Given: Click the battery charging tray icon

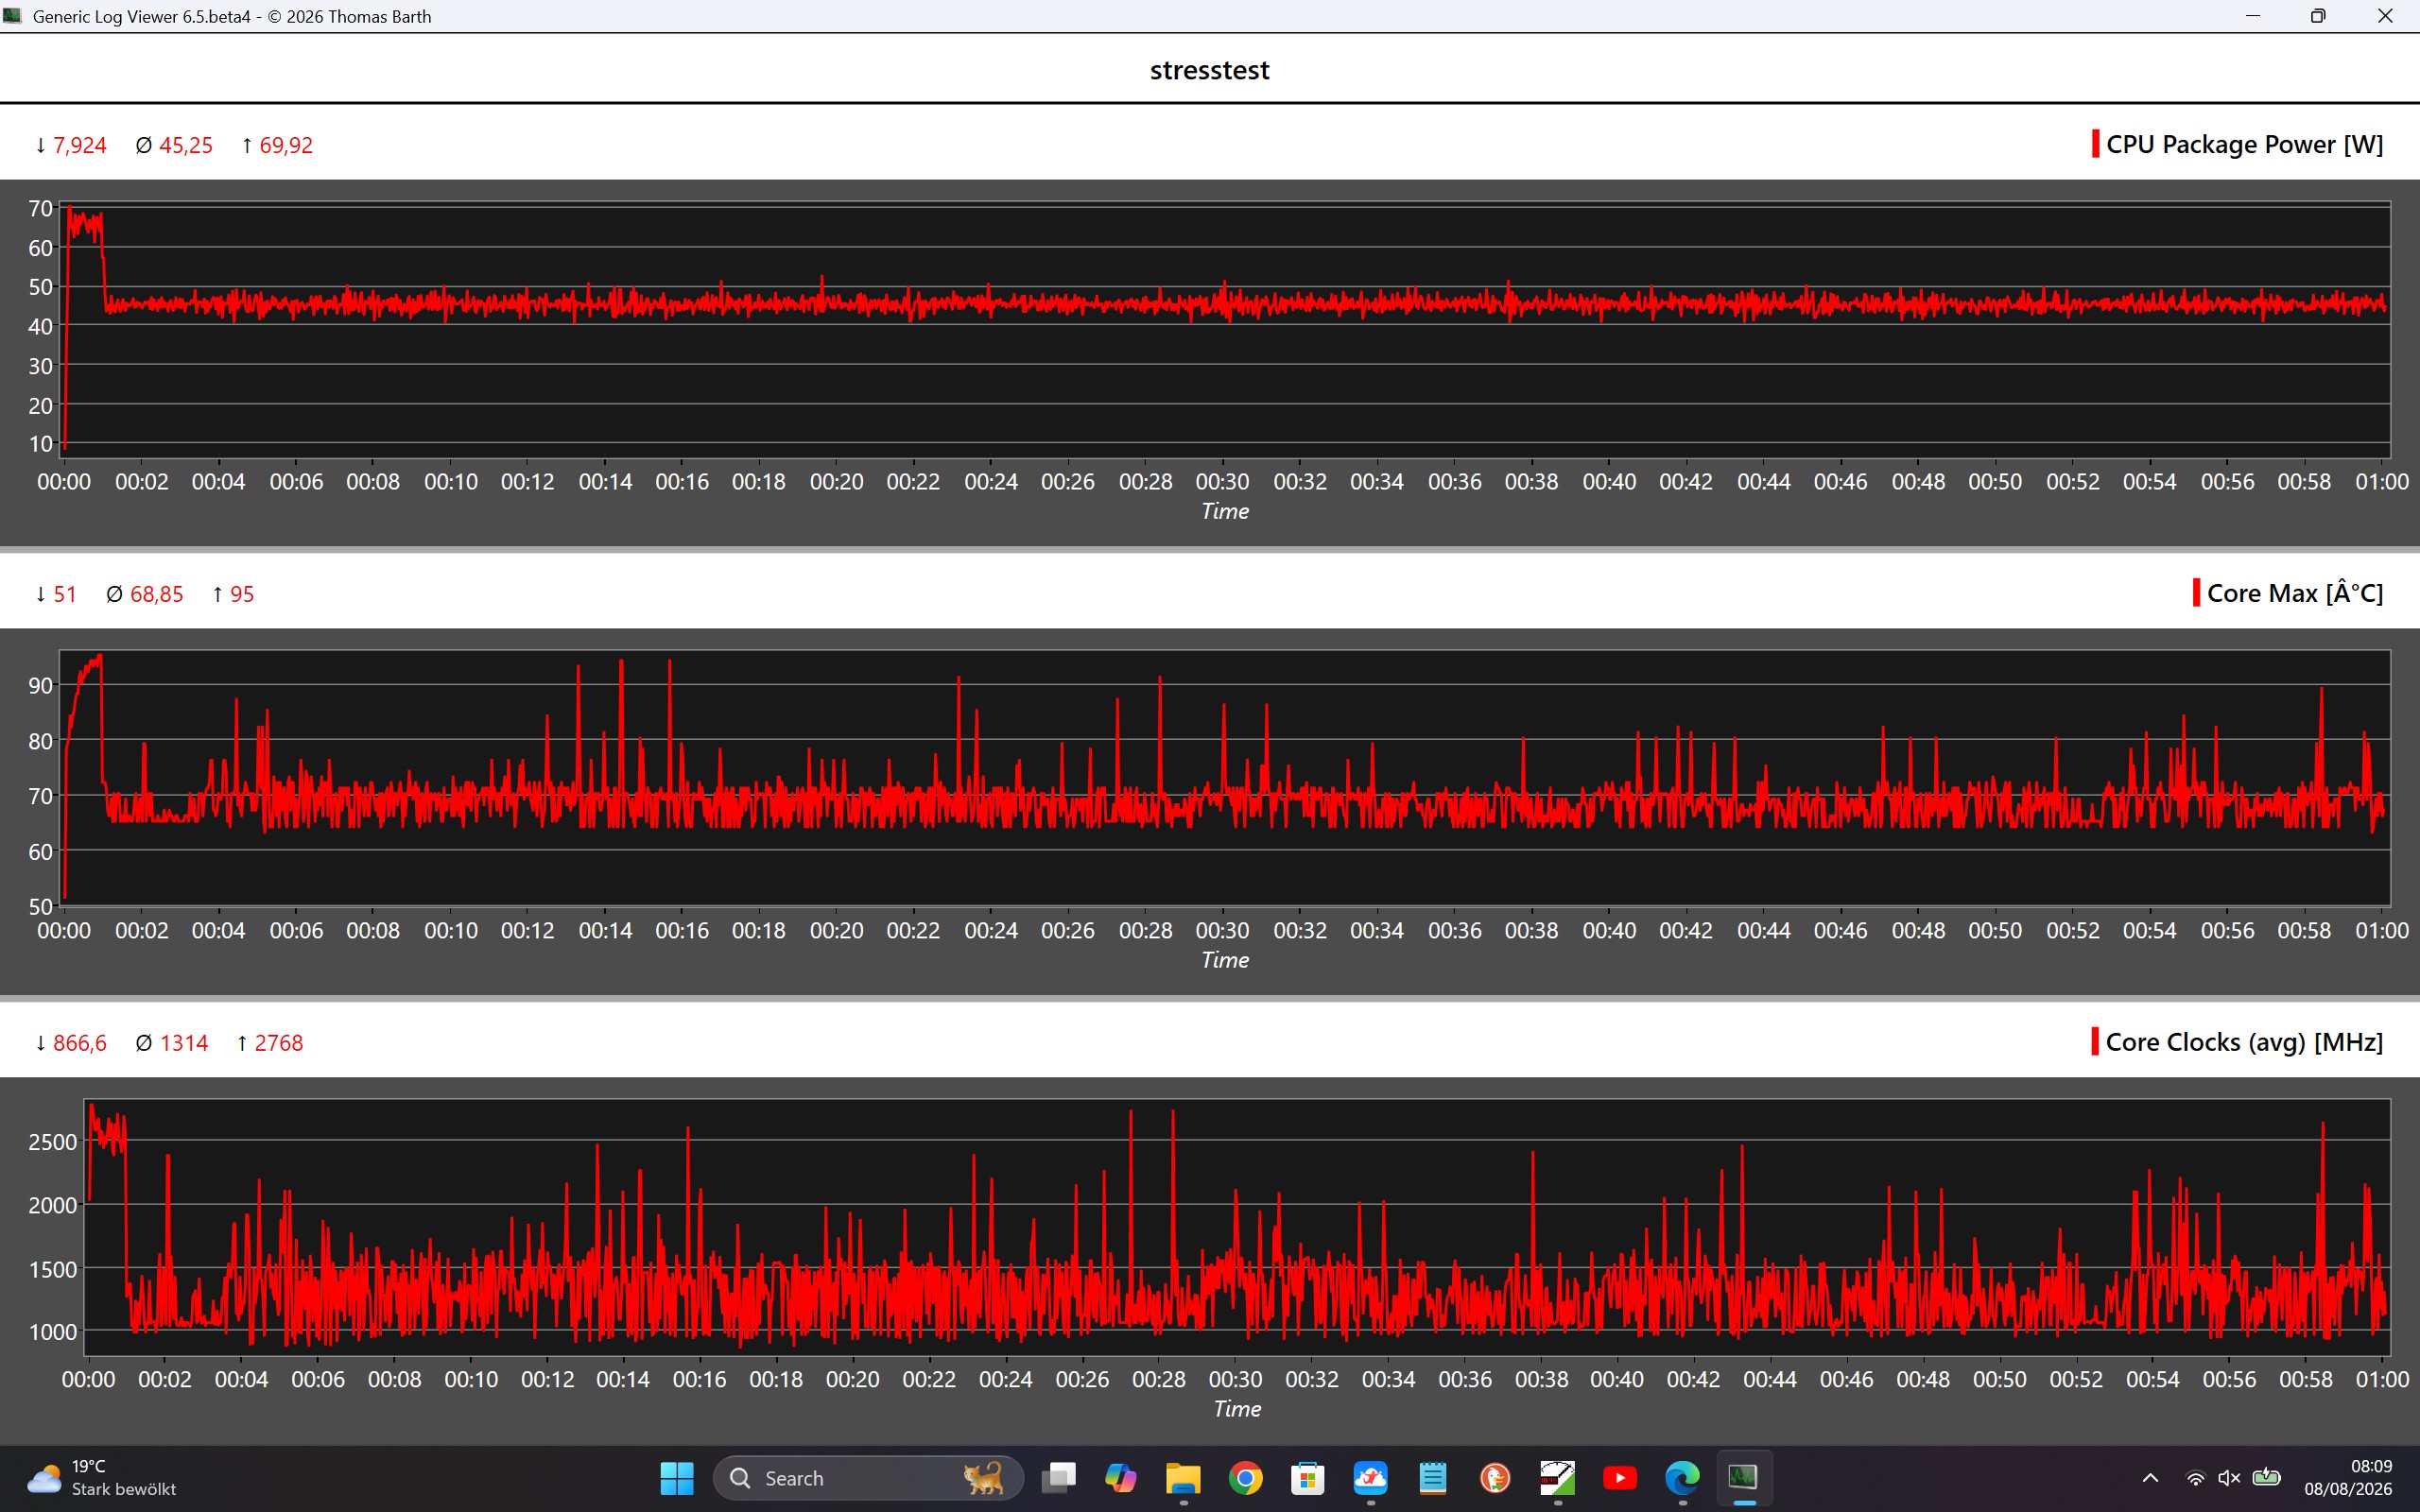Looking at the screenshot, I should click(x=2266, y=1478).
